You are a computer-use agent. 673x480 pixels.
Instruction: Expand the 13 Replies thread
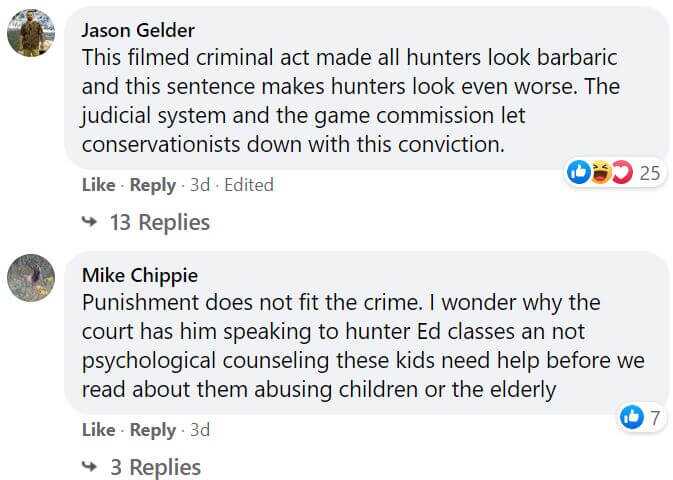[x=159, y=222]
